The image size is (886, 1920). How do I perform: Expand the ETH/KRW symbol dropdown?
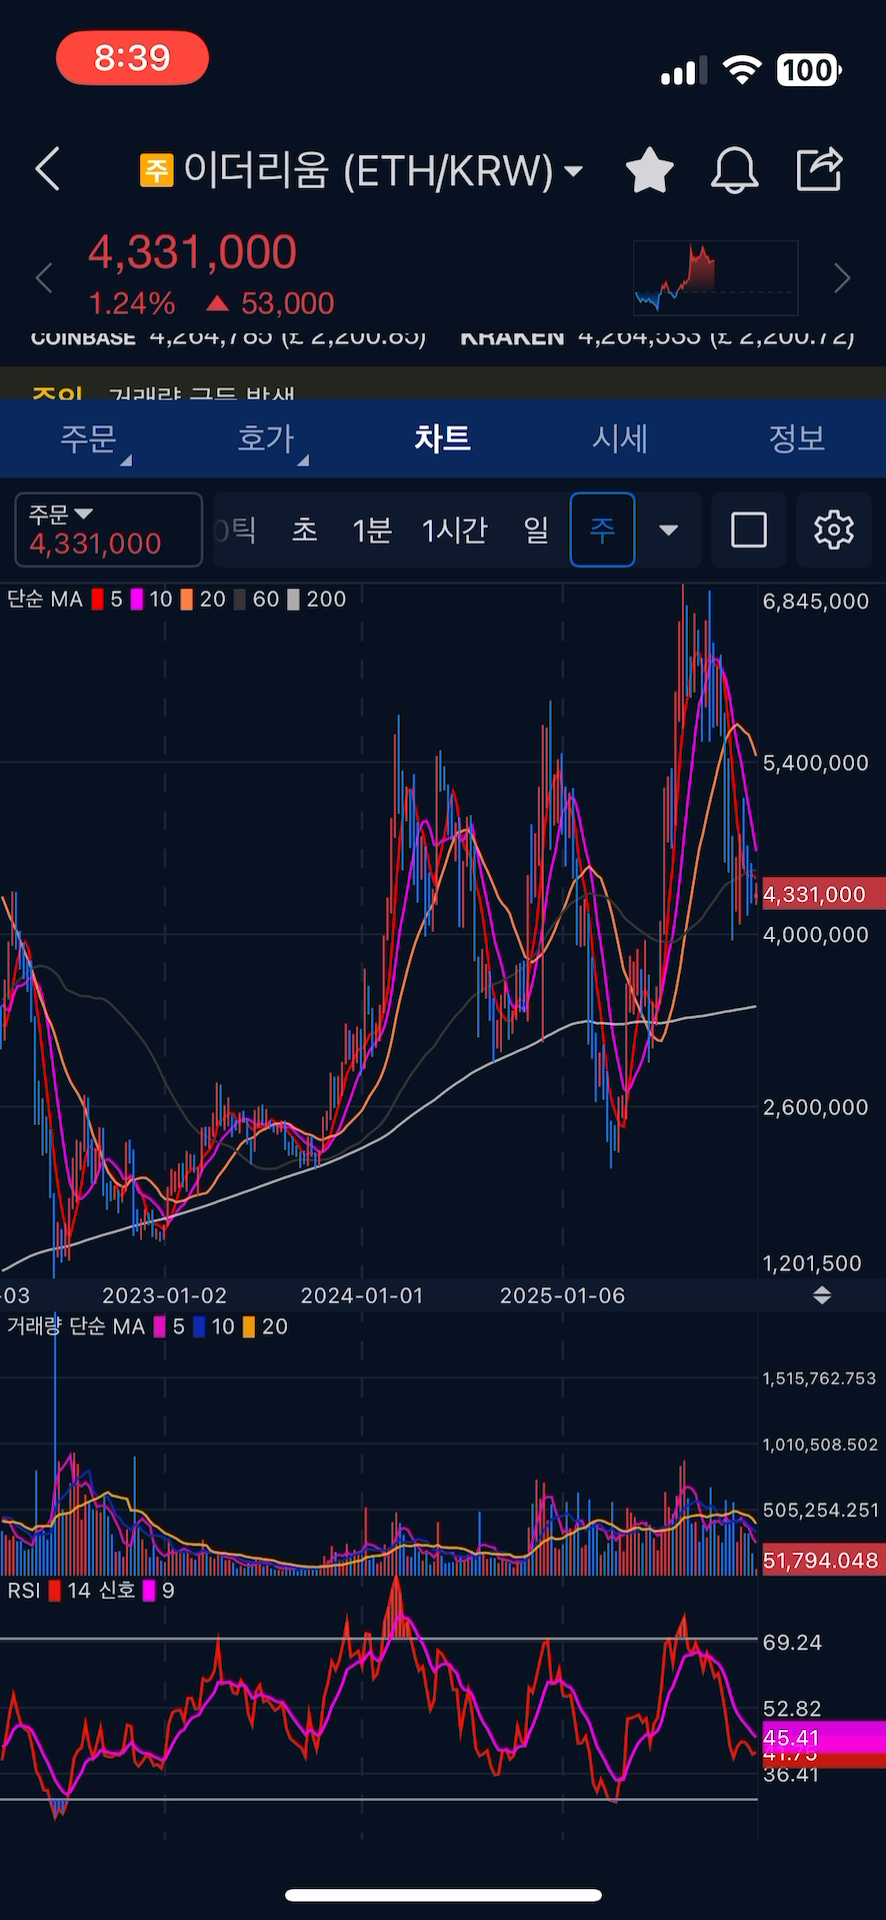click(574, 171)
